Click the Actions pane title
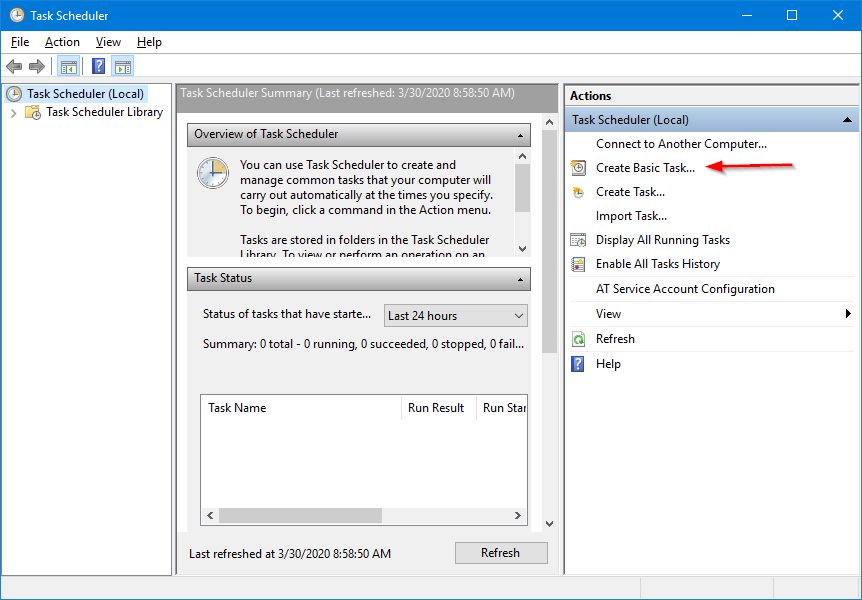The width and height of the screenshot is (862, 600). (590, 96)
